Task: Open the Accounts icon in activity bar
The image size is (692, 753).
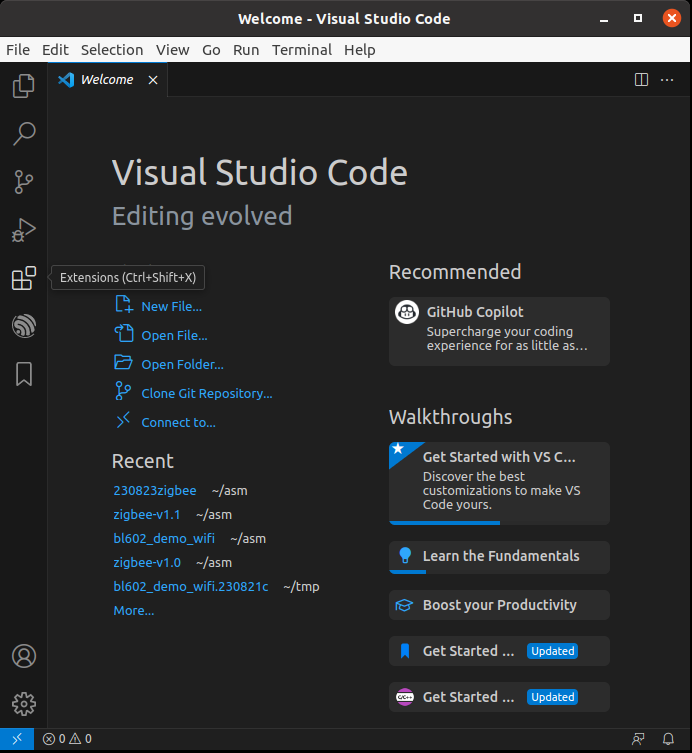Action: coord(24,656)
